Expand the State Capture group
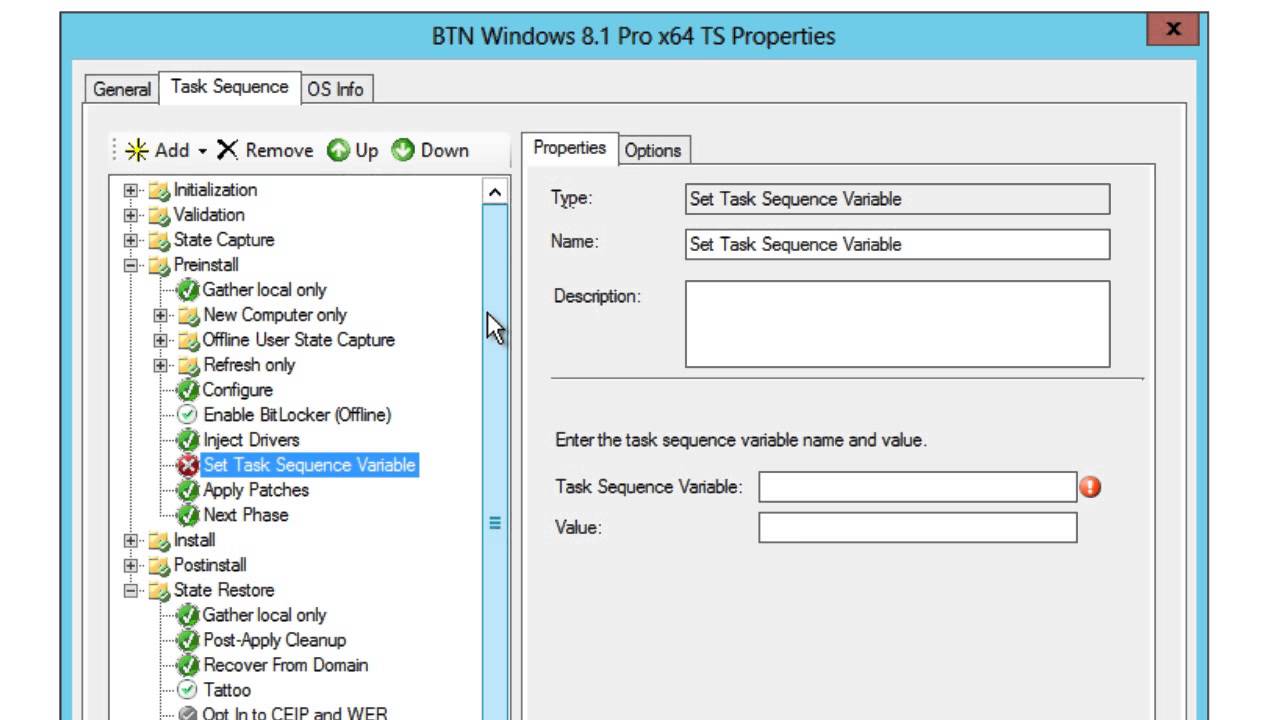This screenshot has height=720, width=1280. coord(131,240)
